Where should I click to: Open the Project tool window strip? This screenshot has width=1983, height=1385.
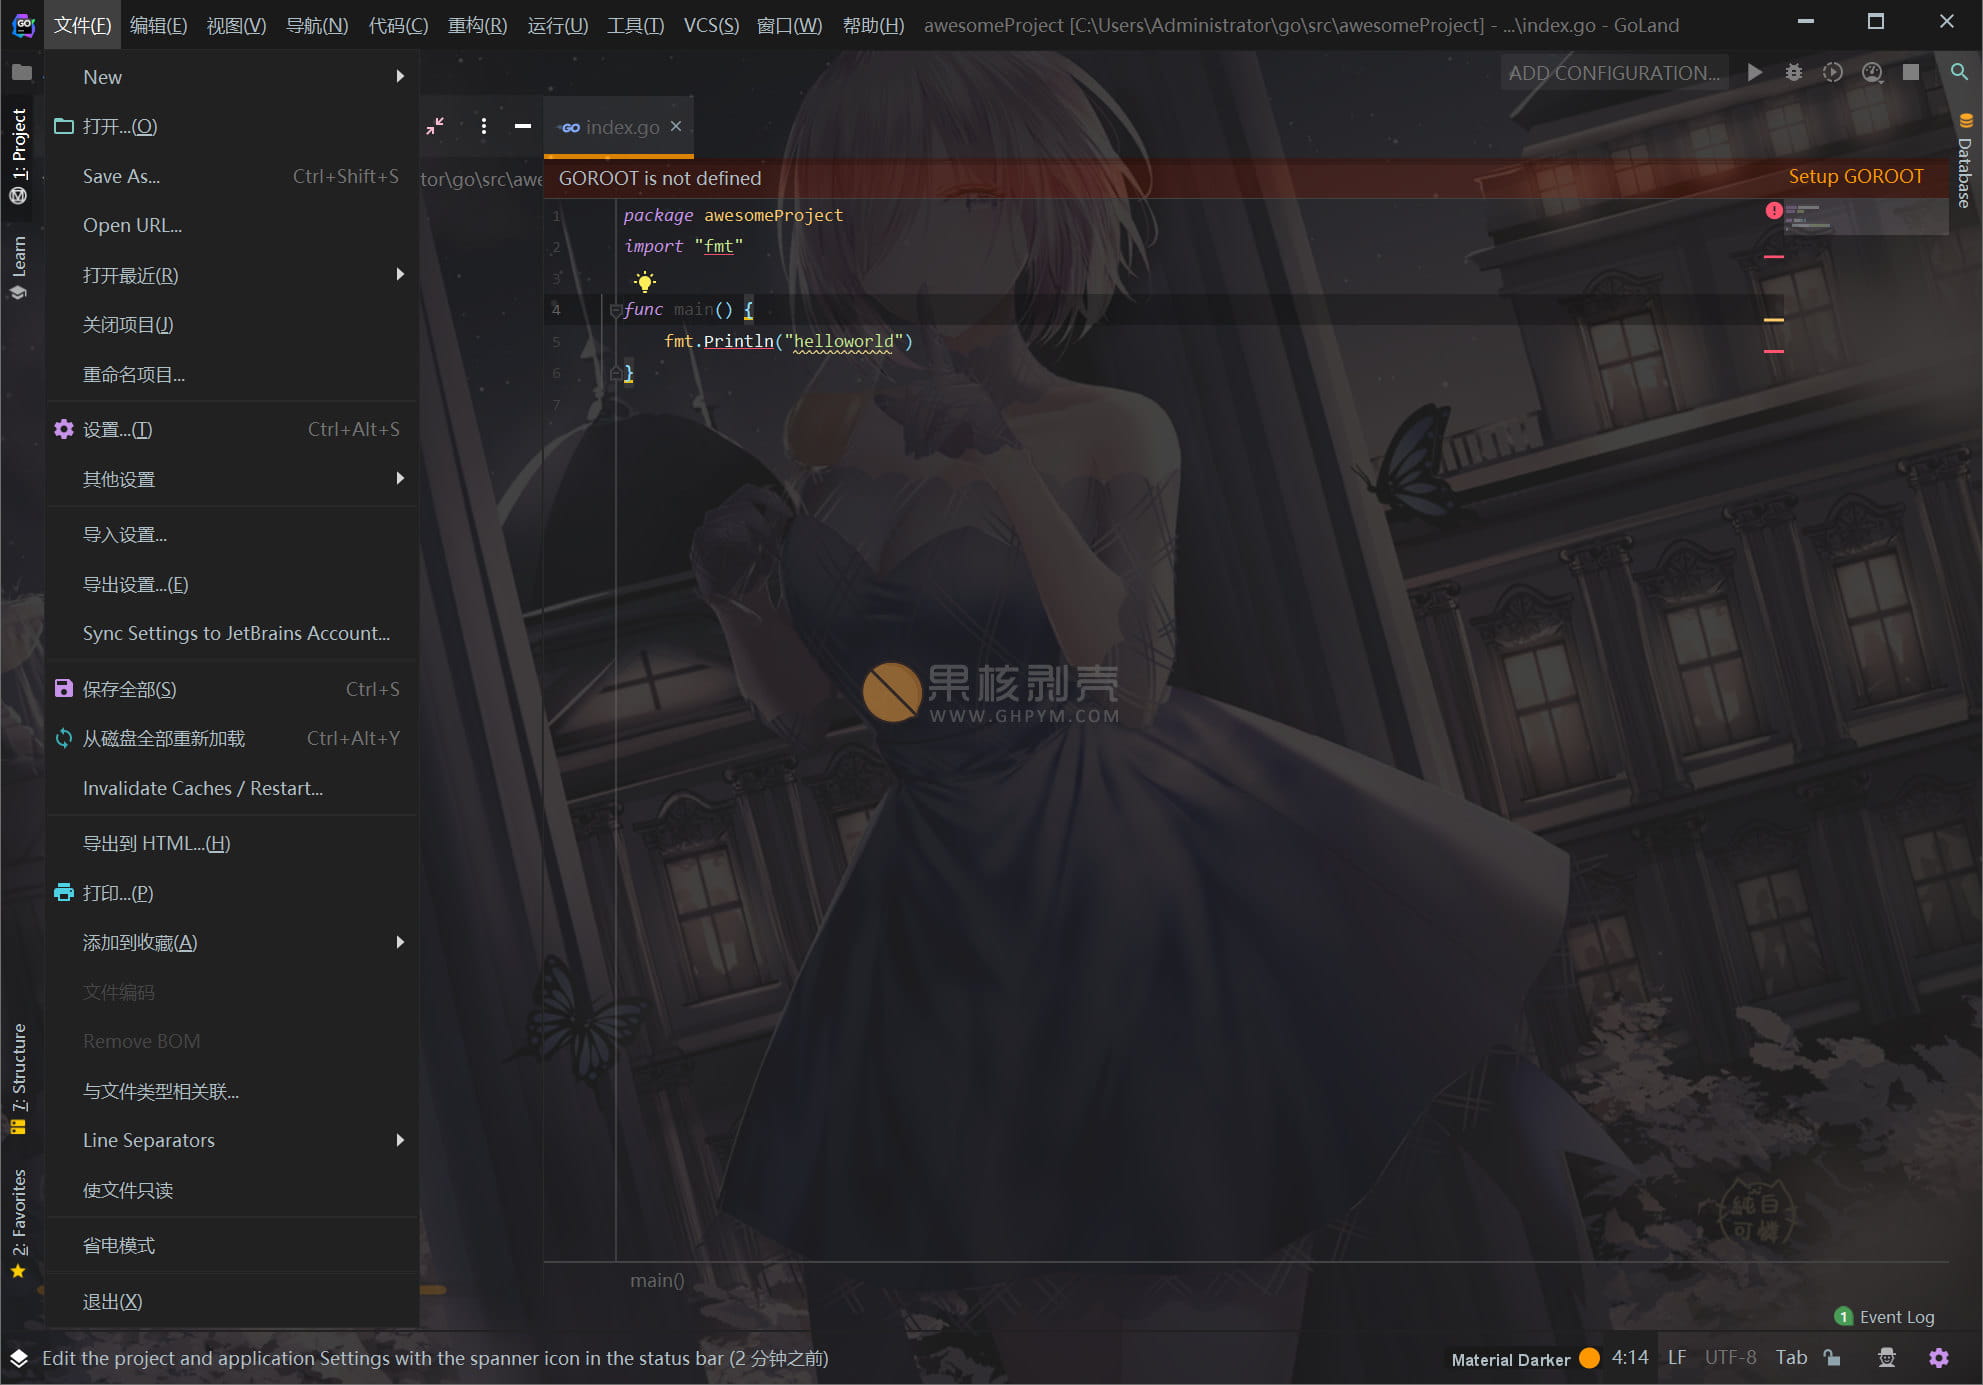pyautogui.click(x=19, y=155)
